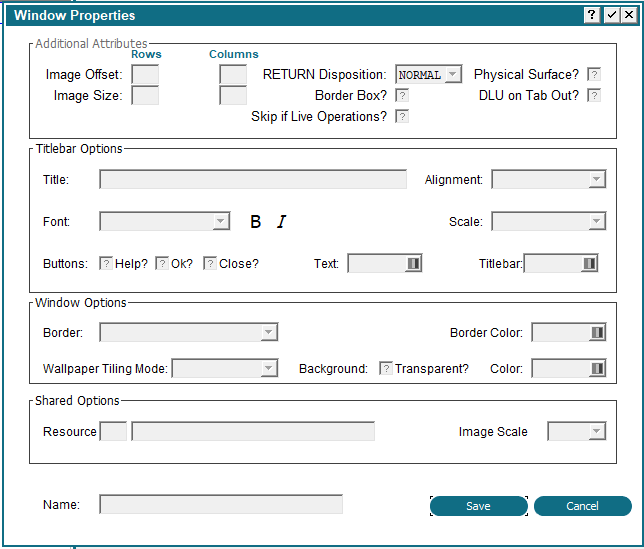Open Border style dropdown

click(189, 332)
